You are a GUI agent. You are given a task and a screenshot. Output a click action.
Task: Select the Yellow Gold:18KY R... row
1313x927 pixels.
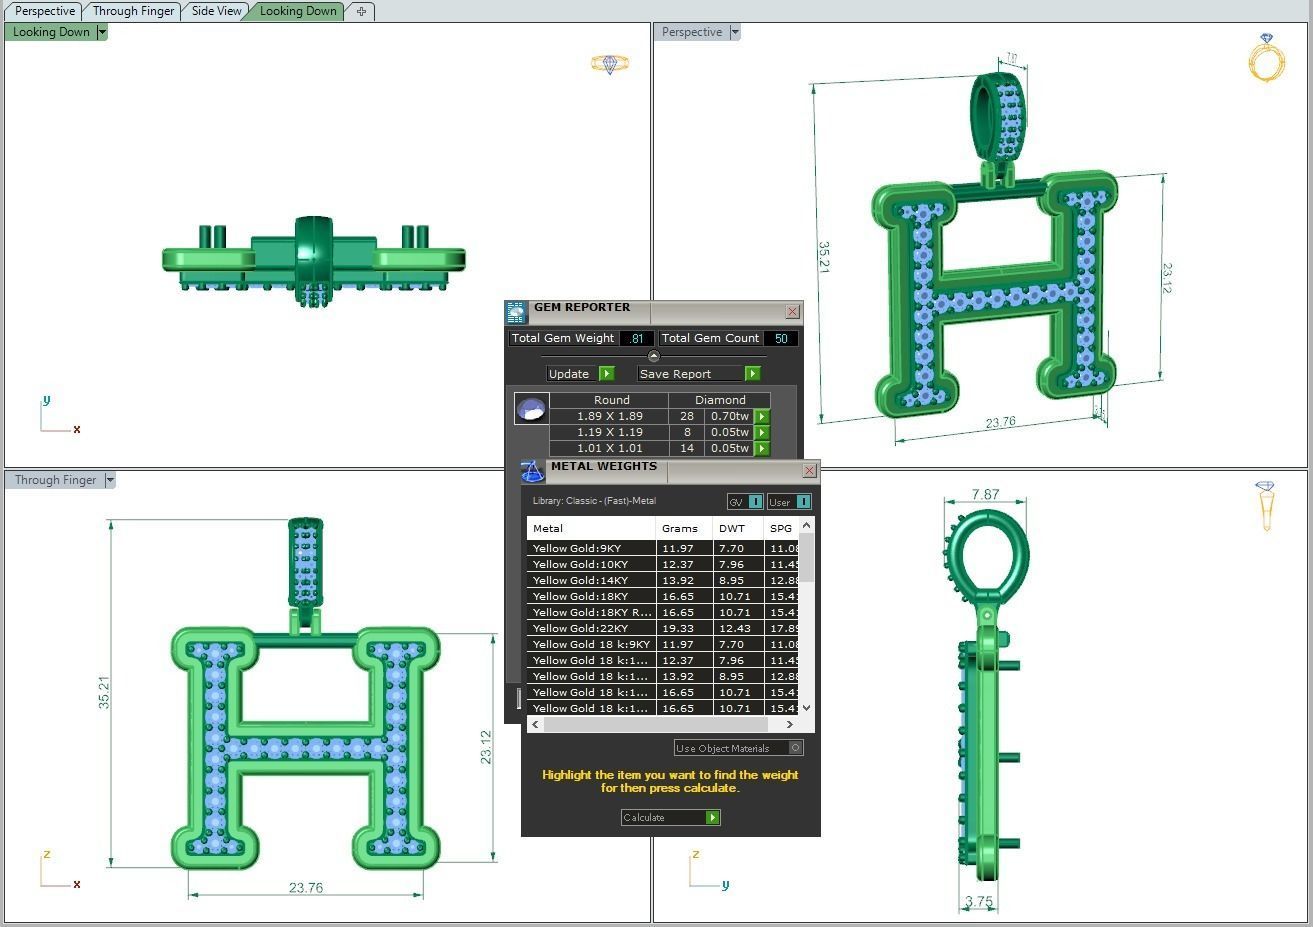(662, 612)
